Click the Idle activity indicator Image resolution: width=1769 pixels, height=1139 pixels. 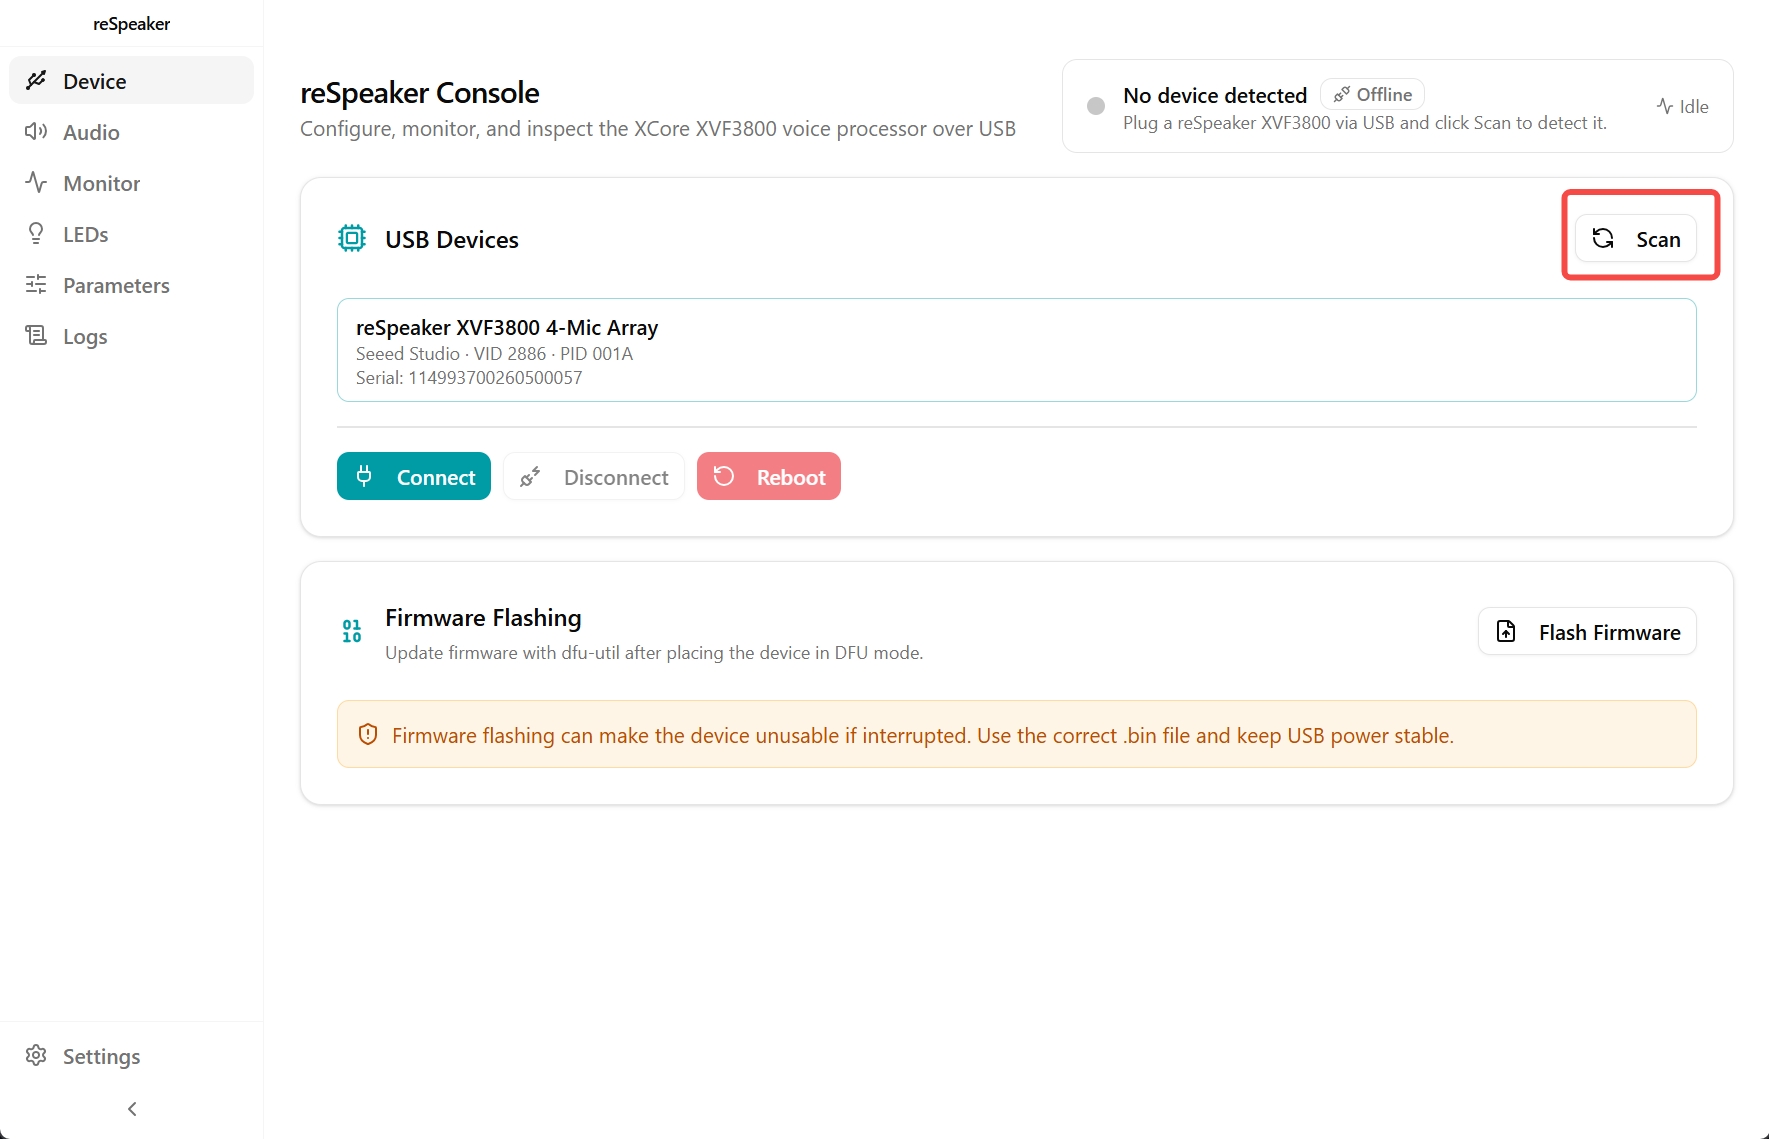click(x=1682, y=107)
